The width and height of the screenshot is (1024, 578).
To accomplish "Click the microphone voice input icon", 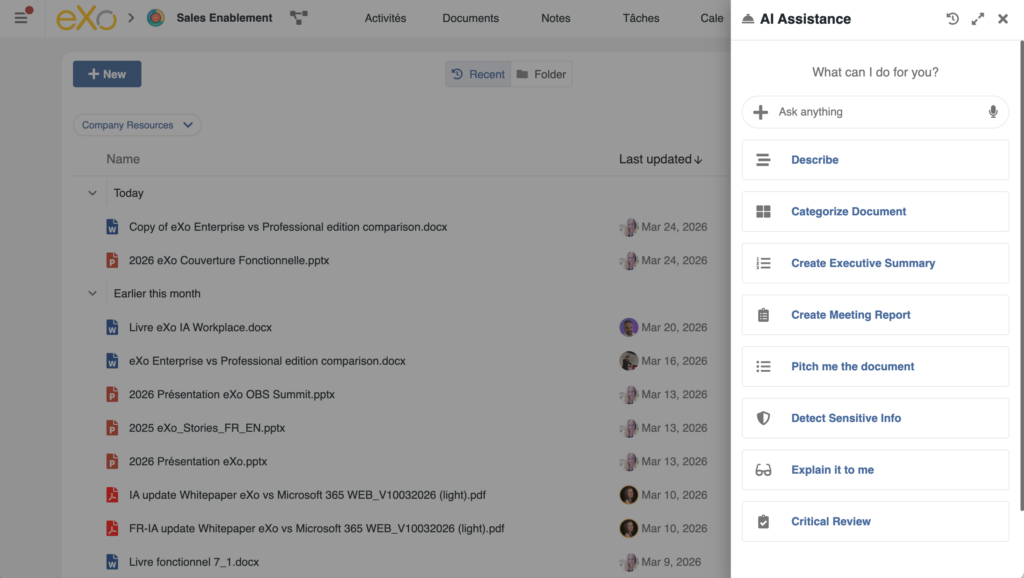I will click(x=992, y=112).
